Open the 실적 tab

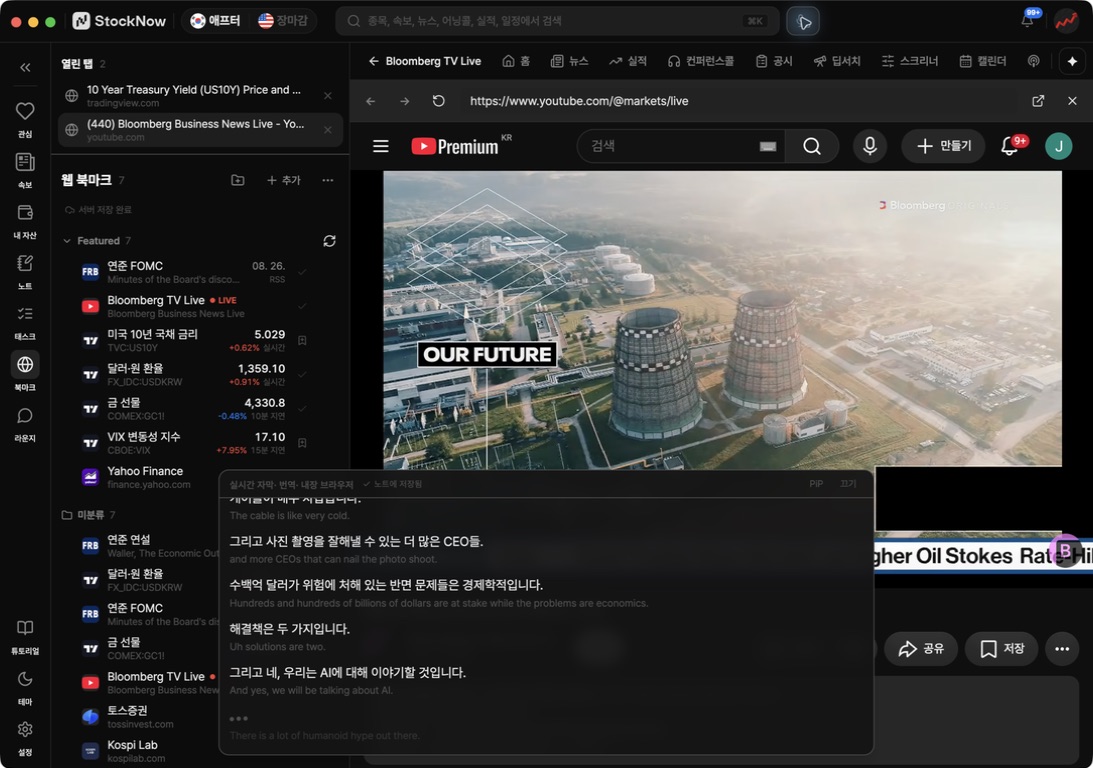(628, 61)
